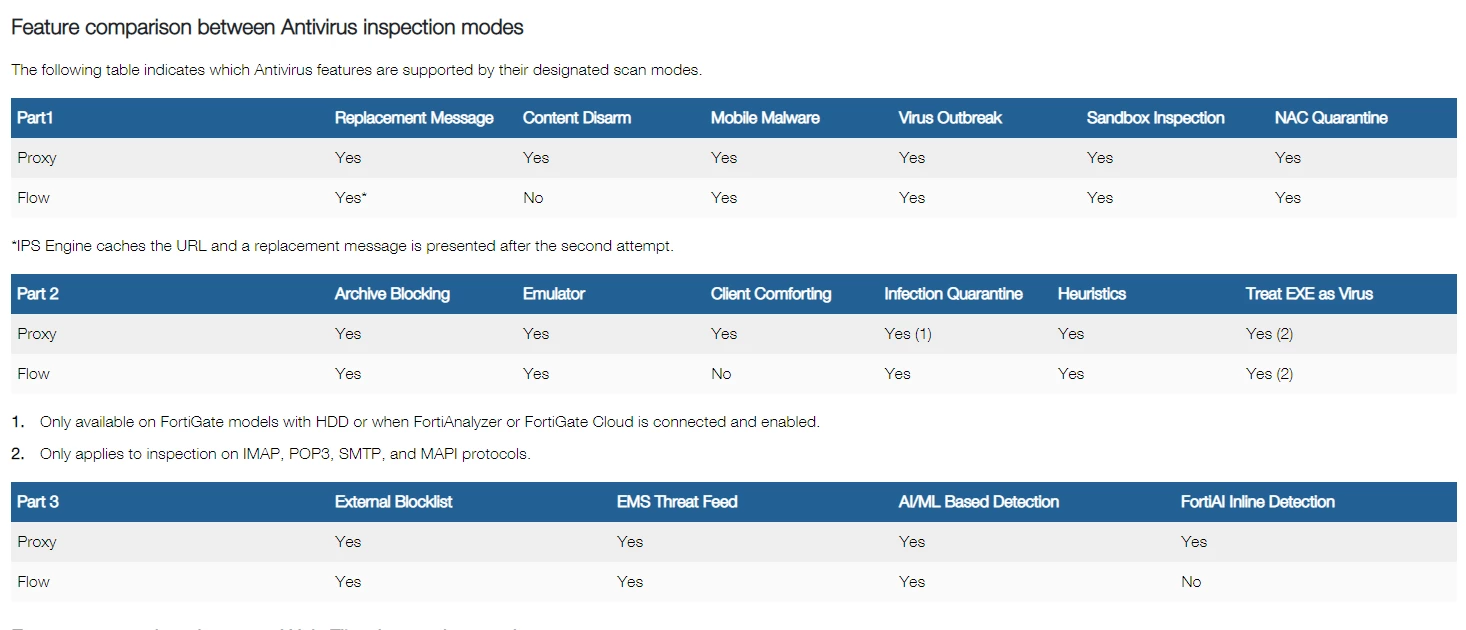Click the Mobile Malware column header
Image resolution: width=1466 pixels, height=630 pixels.
(x=765, y=118)
